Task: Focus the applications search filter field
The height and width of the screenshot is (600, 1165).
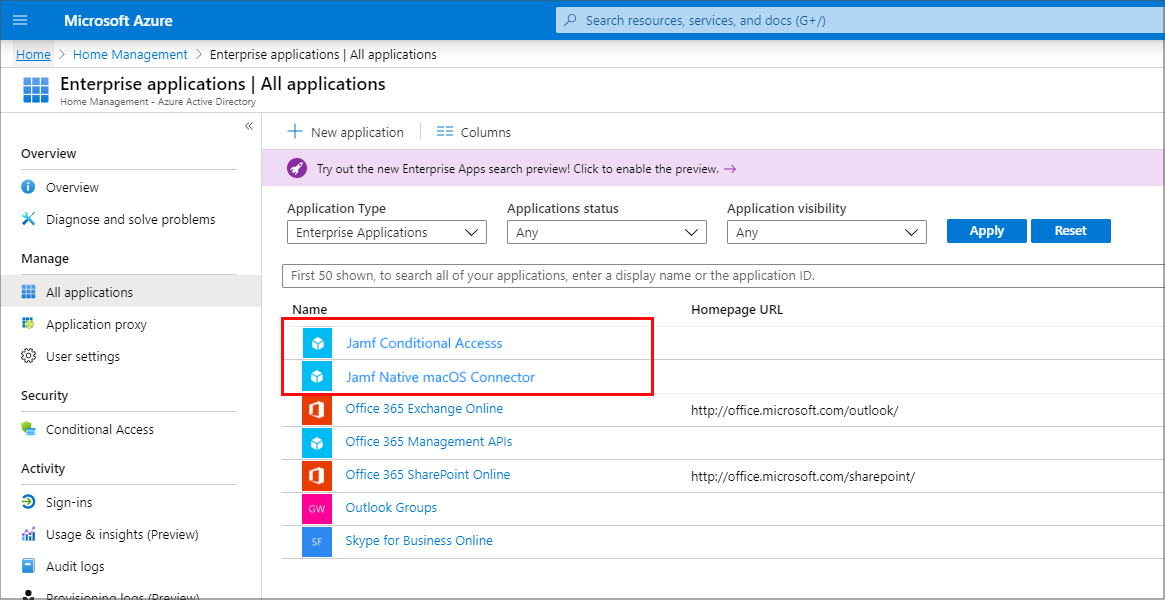Action: pos(723,275)
